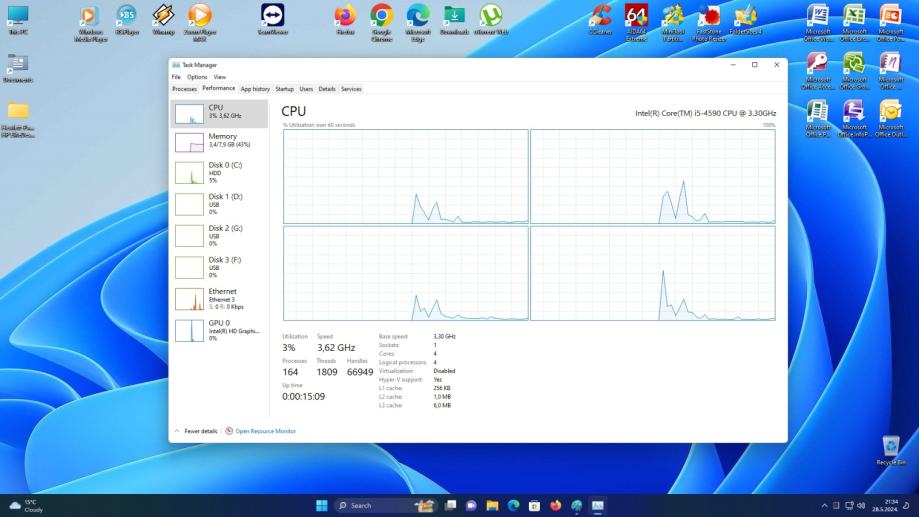Open Resource Monitor link
919x517 pixels.
point(266,431)
